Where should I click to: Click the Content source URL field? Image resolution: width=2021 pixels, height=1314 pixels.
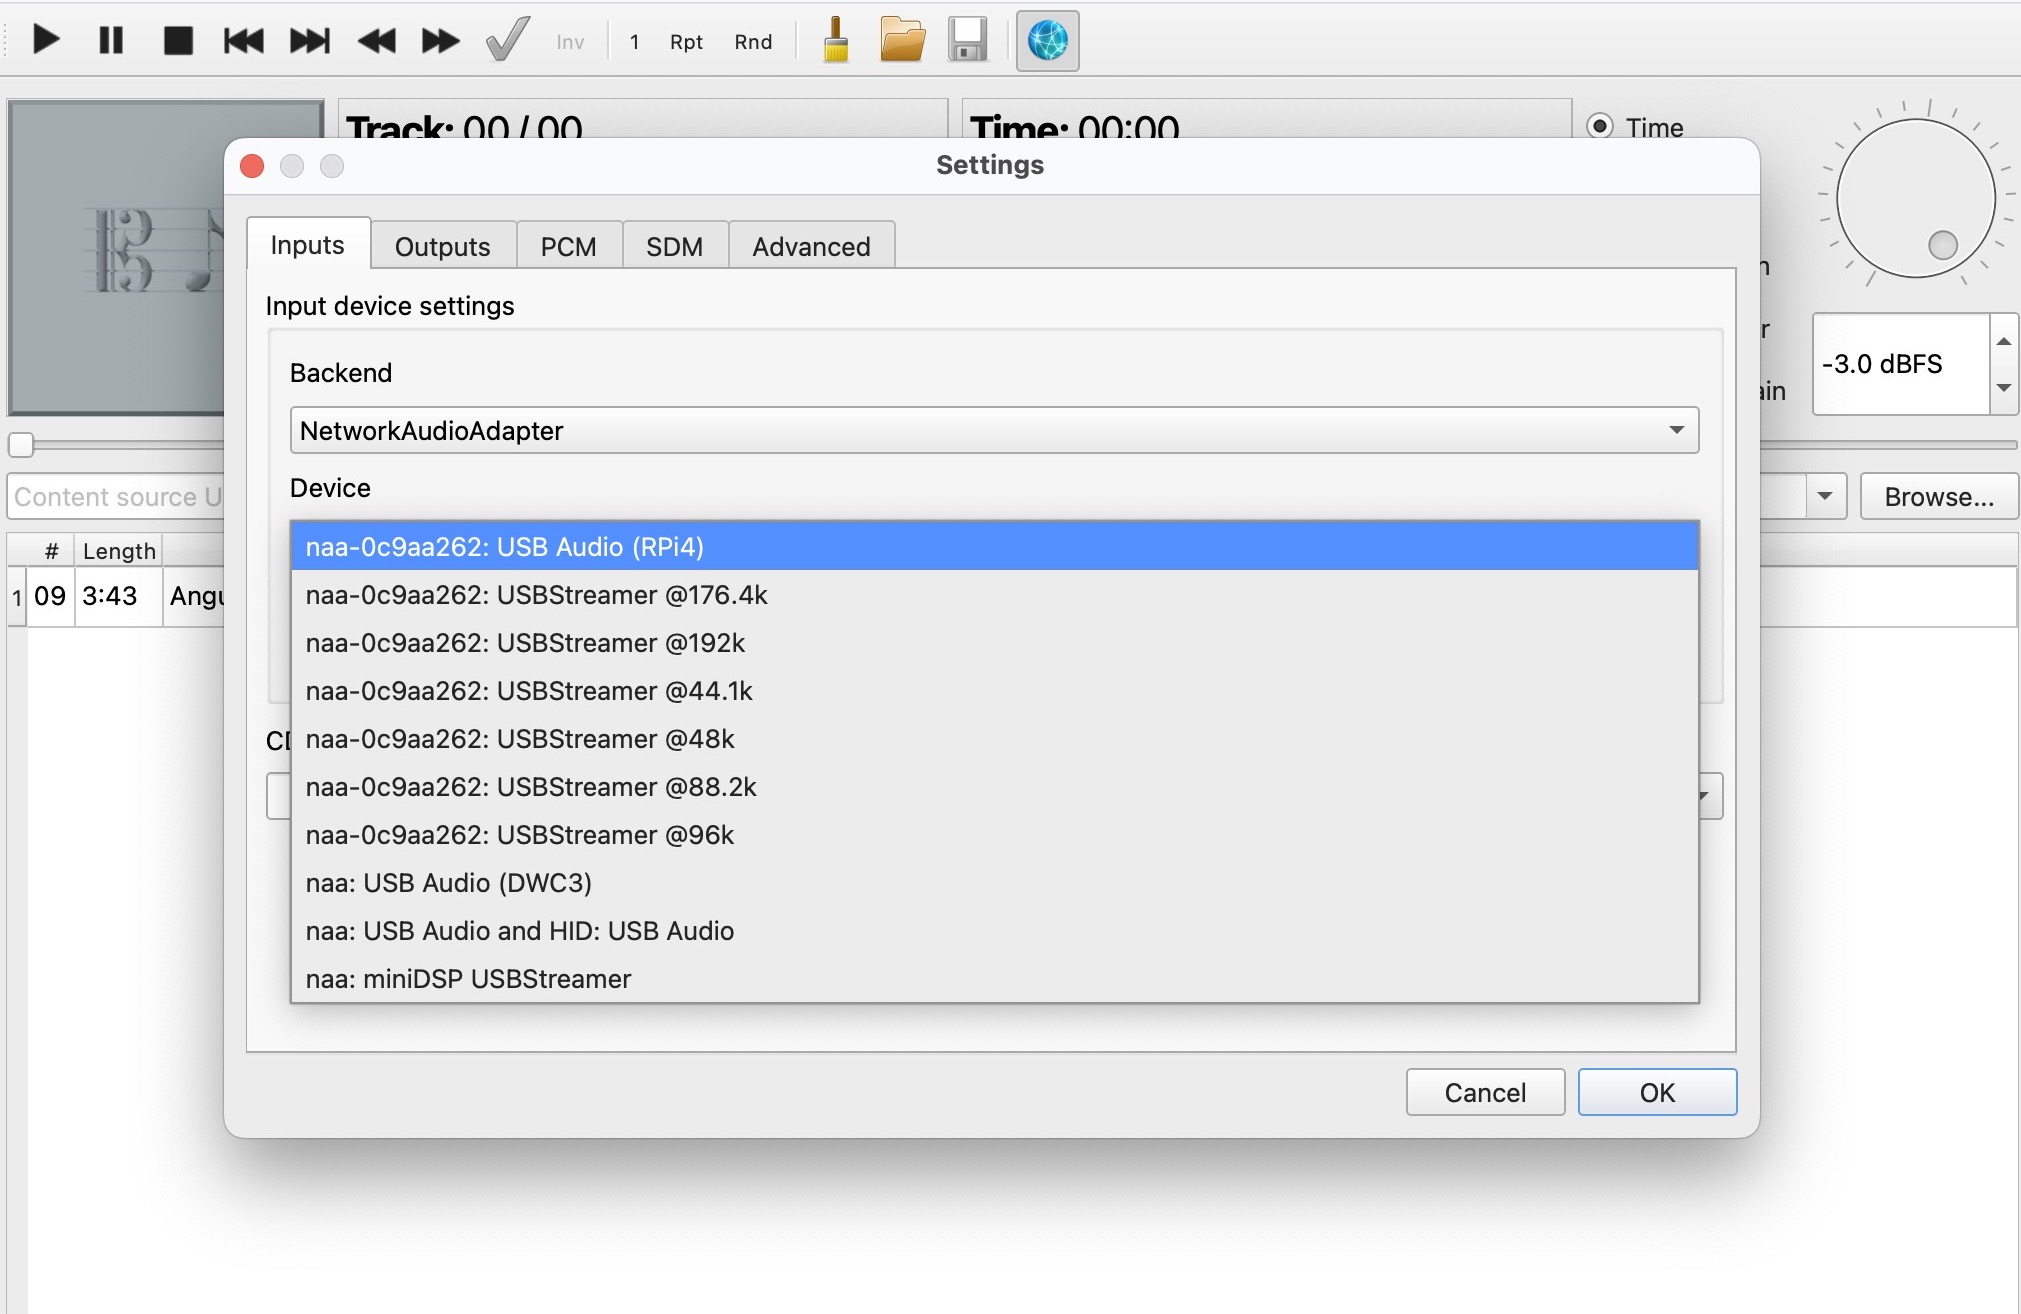click(x=117, y=497)
